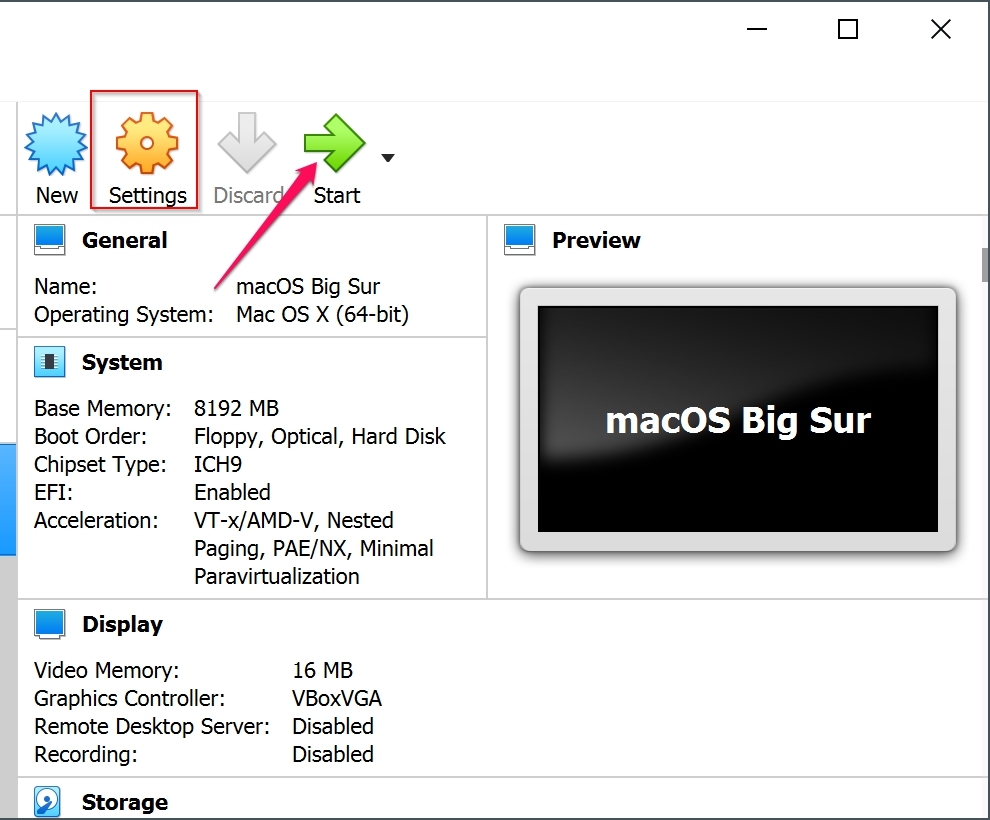The width and height of the screenshot is (990, 820).
Task: Click the 16 MB video memory value
Action: pyautogui.click(x=323, y=670)
